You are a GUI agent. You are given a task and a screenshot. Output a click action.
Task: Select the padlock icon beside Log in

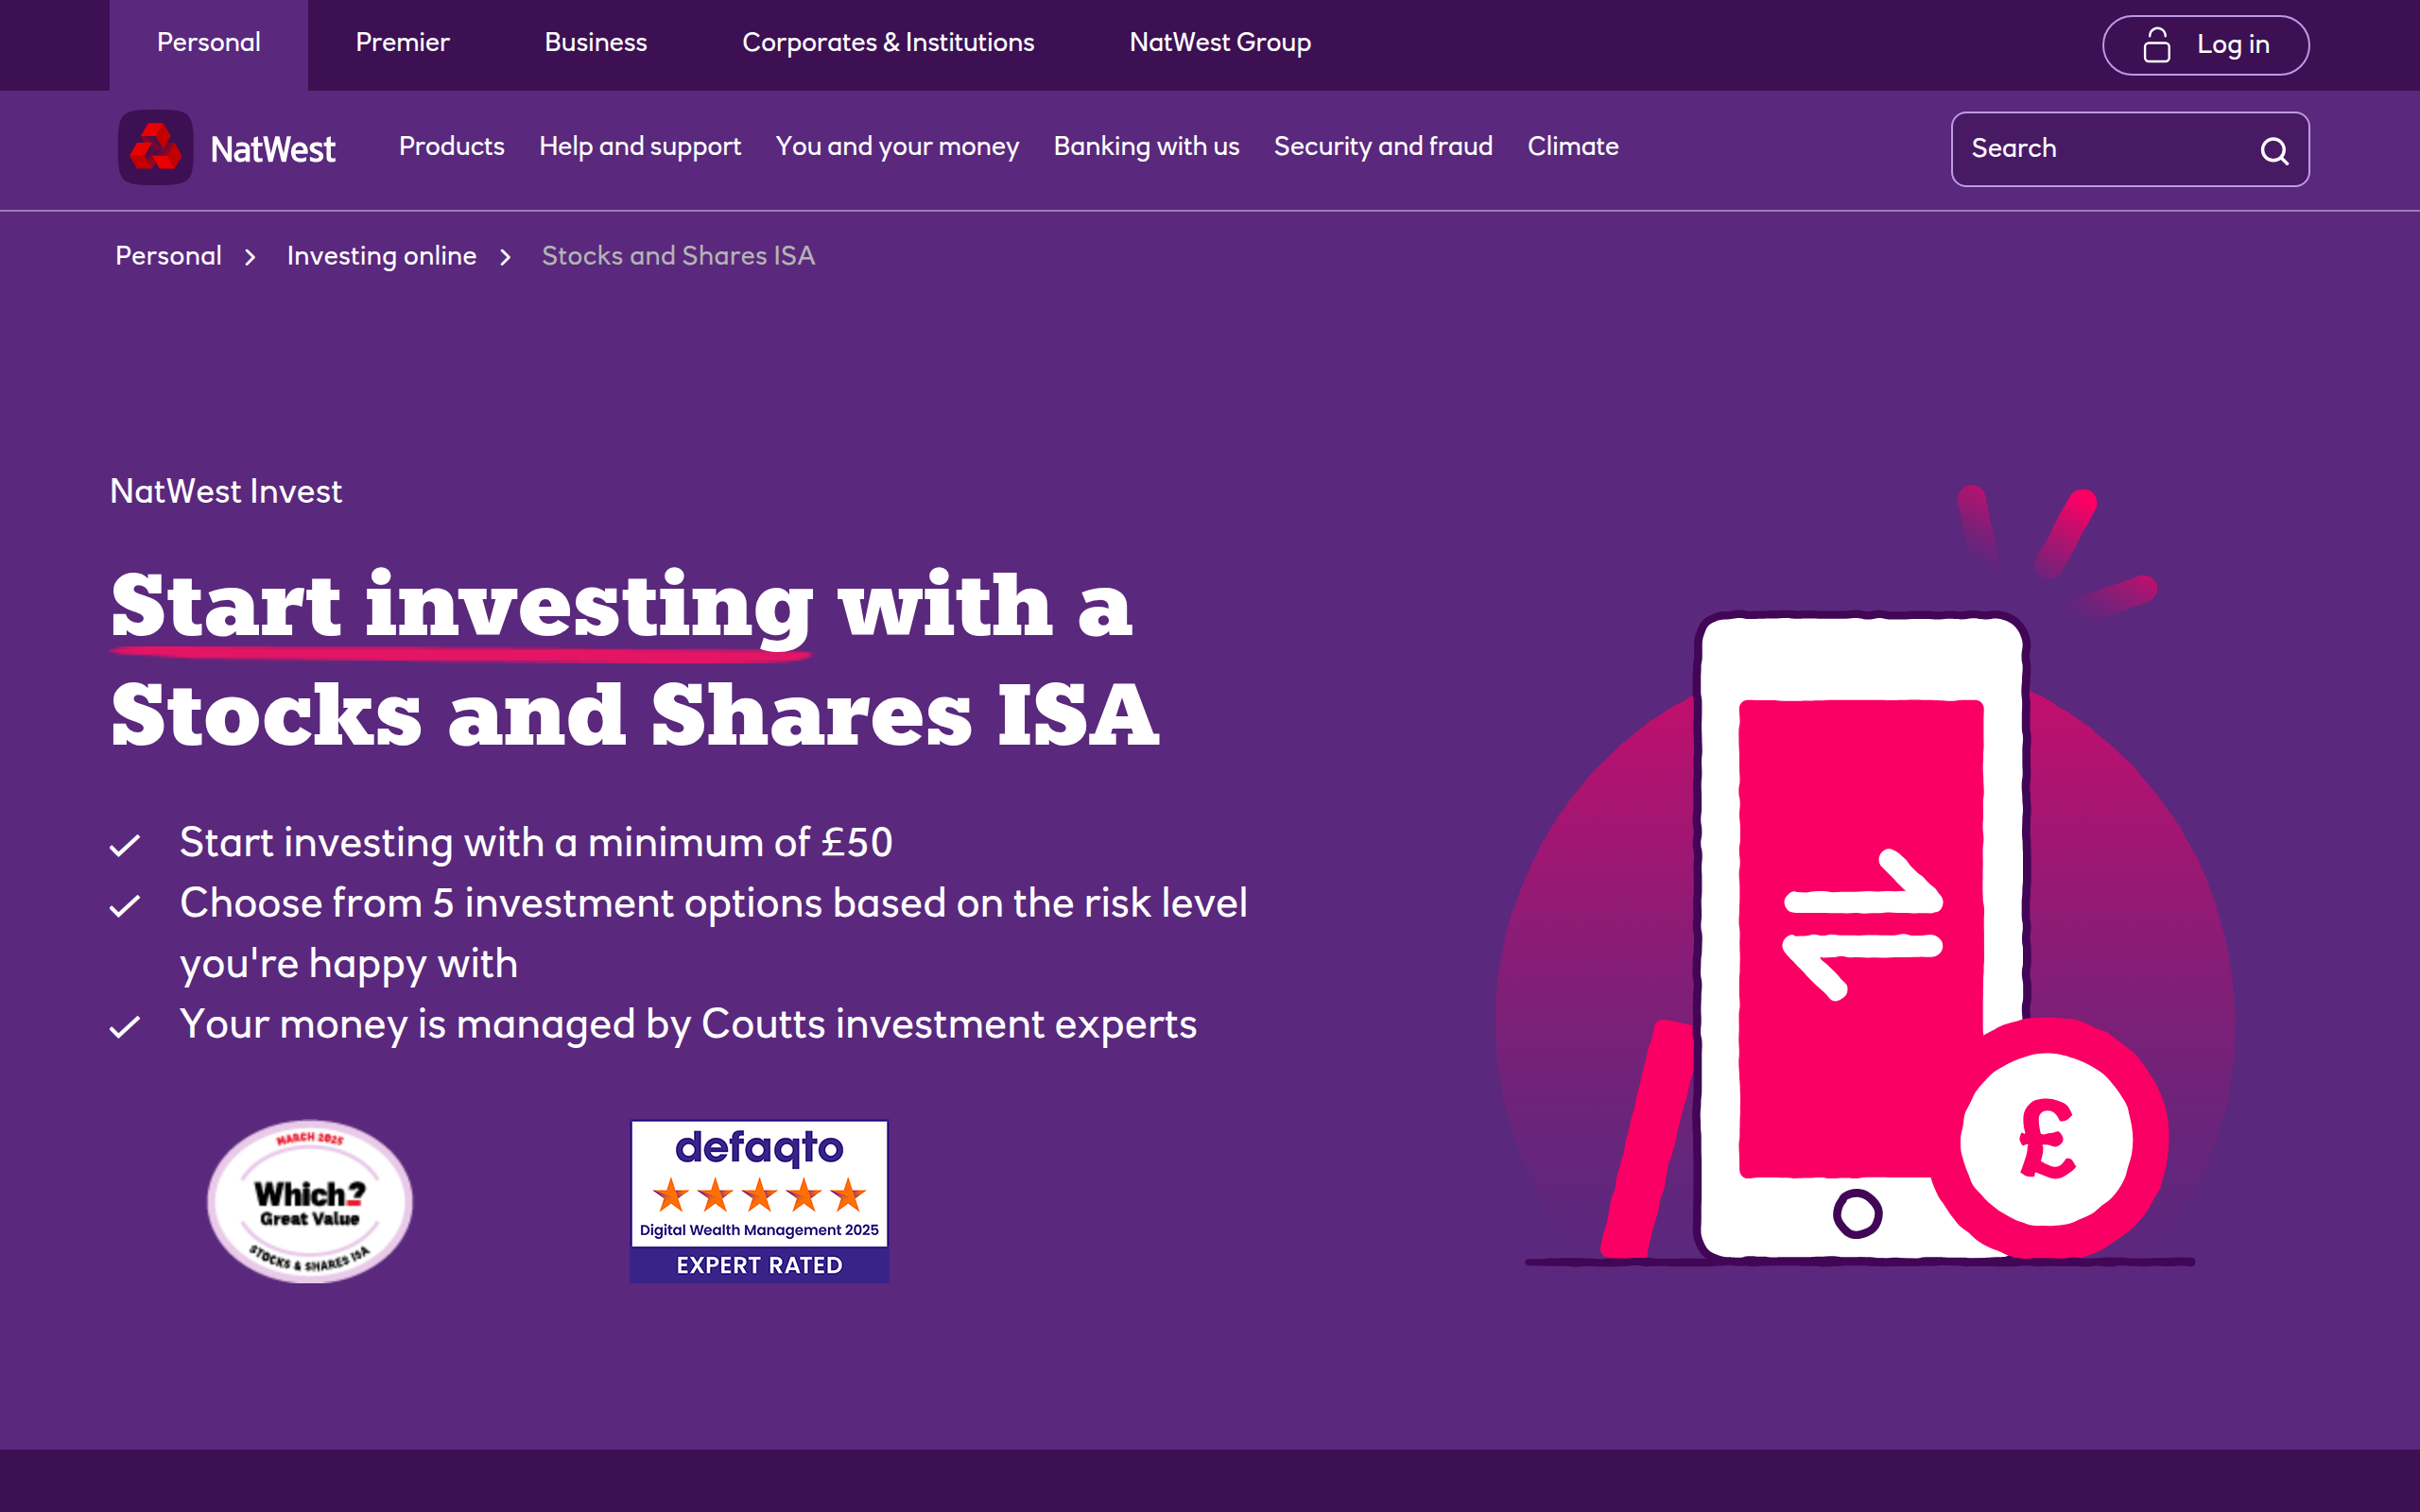point(2157,44)
